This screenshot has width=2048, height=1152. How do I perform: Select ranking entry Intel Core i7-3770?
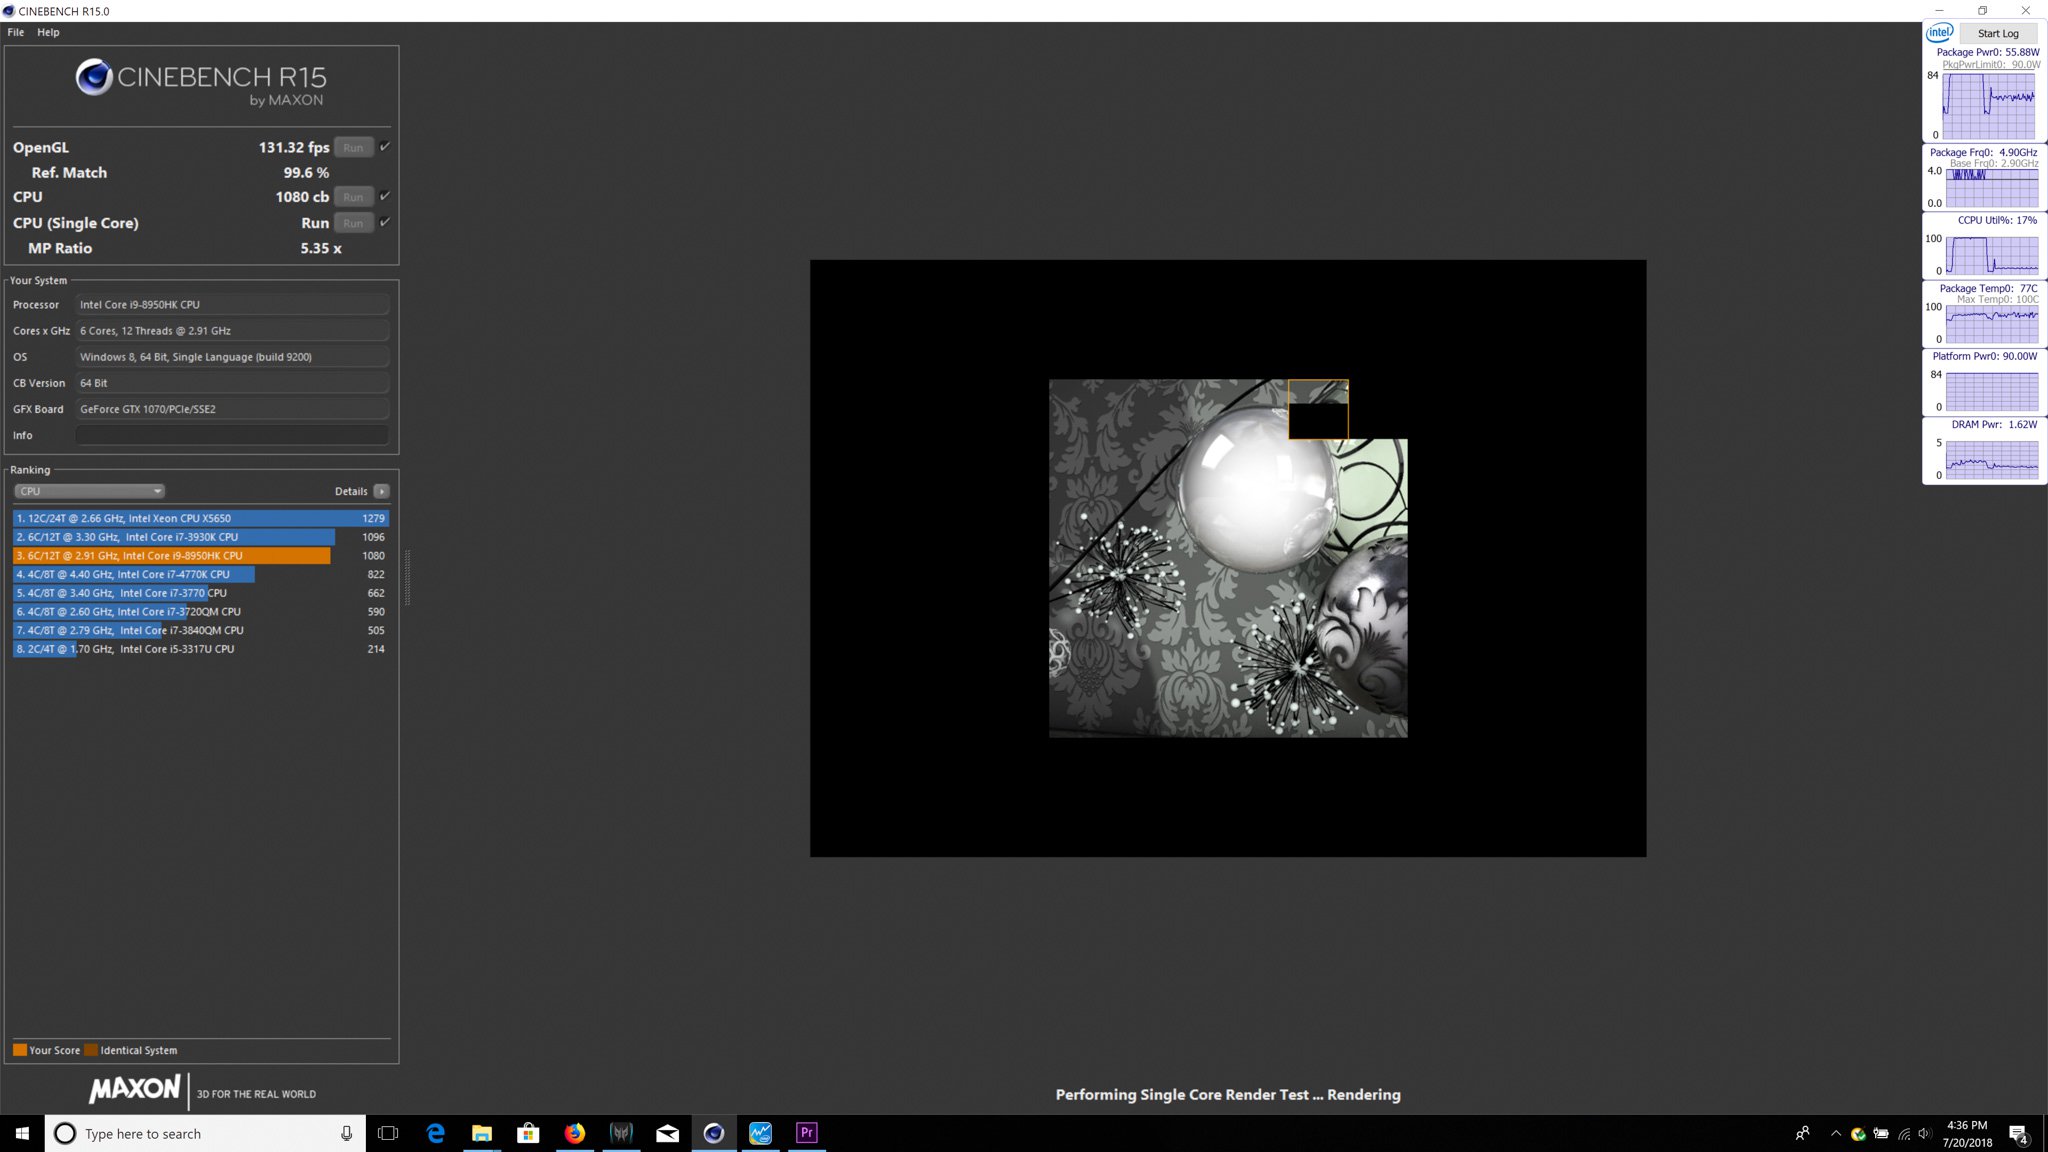(x=201, y=593)
